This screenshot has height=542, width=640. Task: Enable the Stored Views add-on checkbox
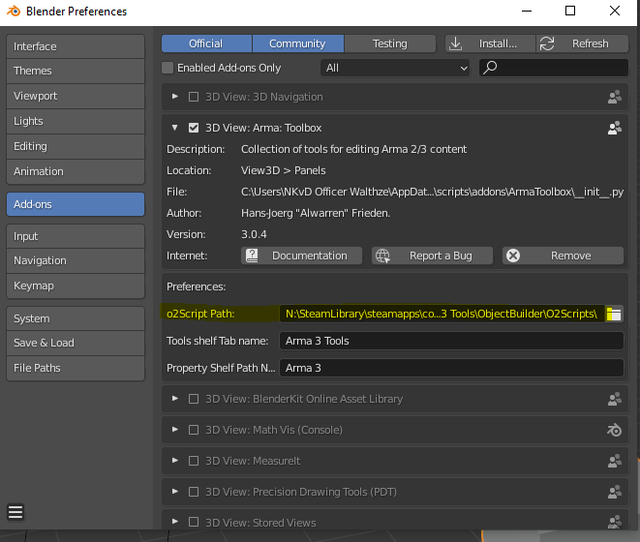[193, 522]
